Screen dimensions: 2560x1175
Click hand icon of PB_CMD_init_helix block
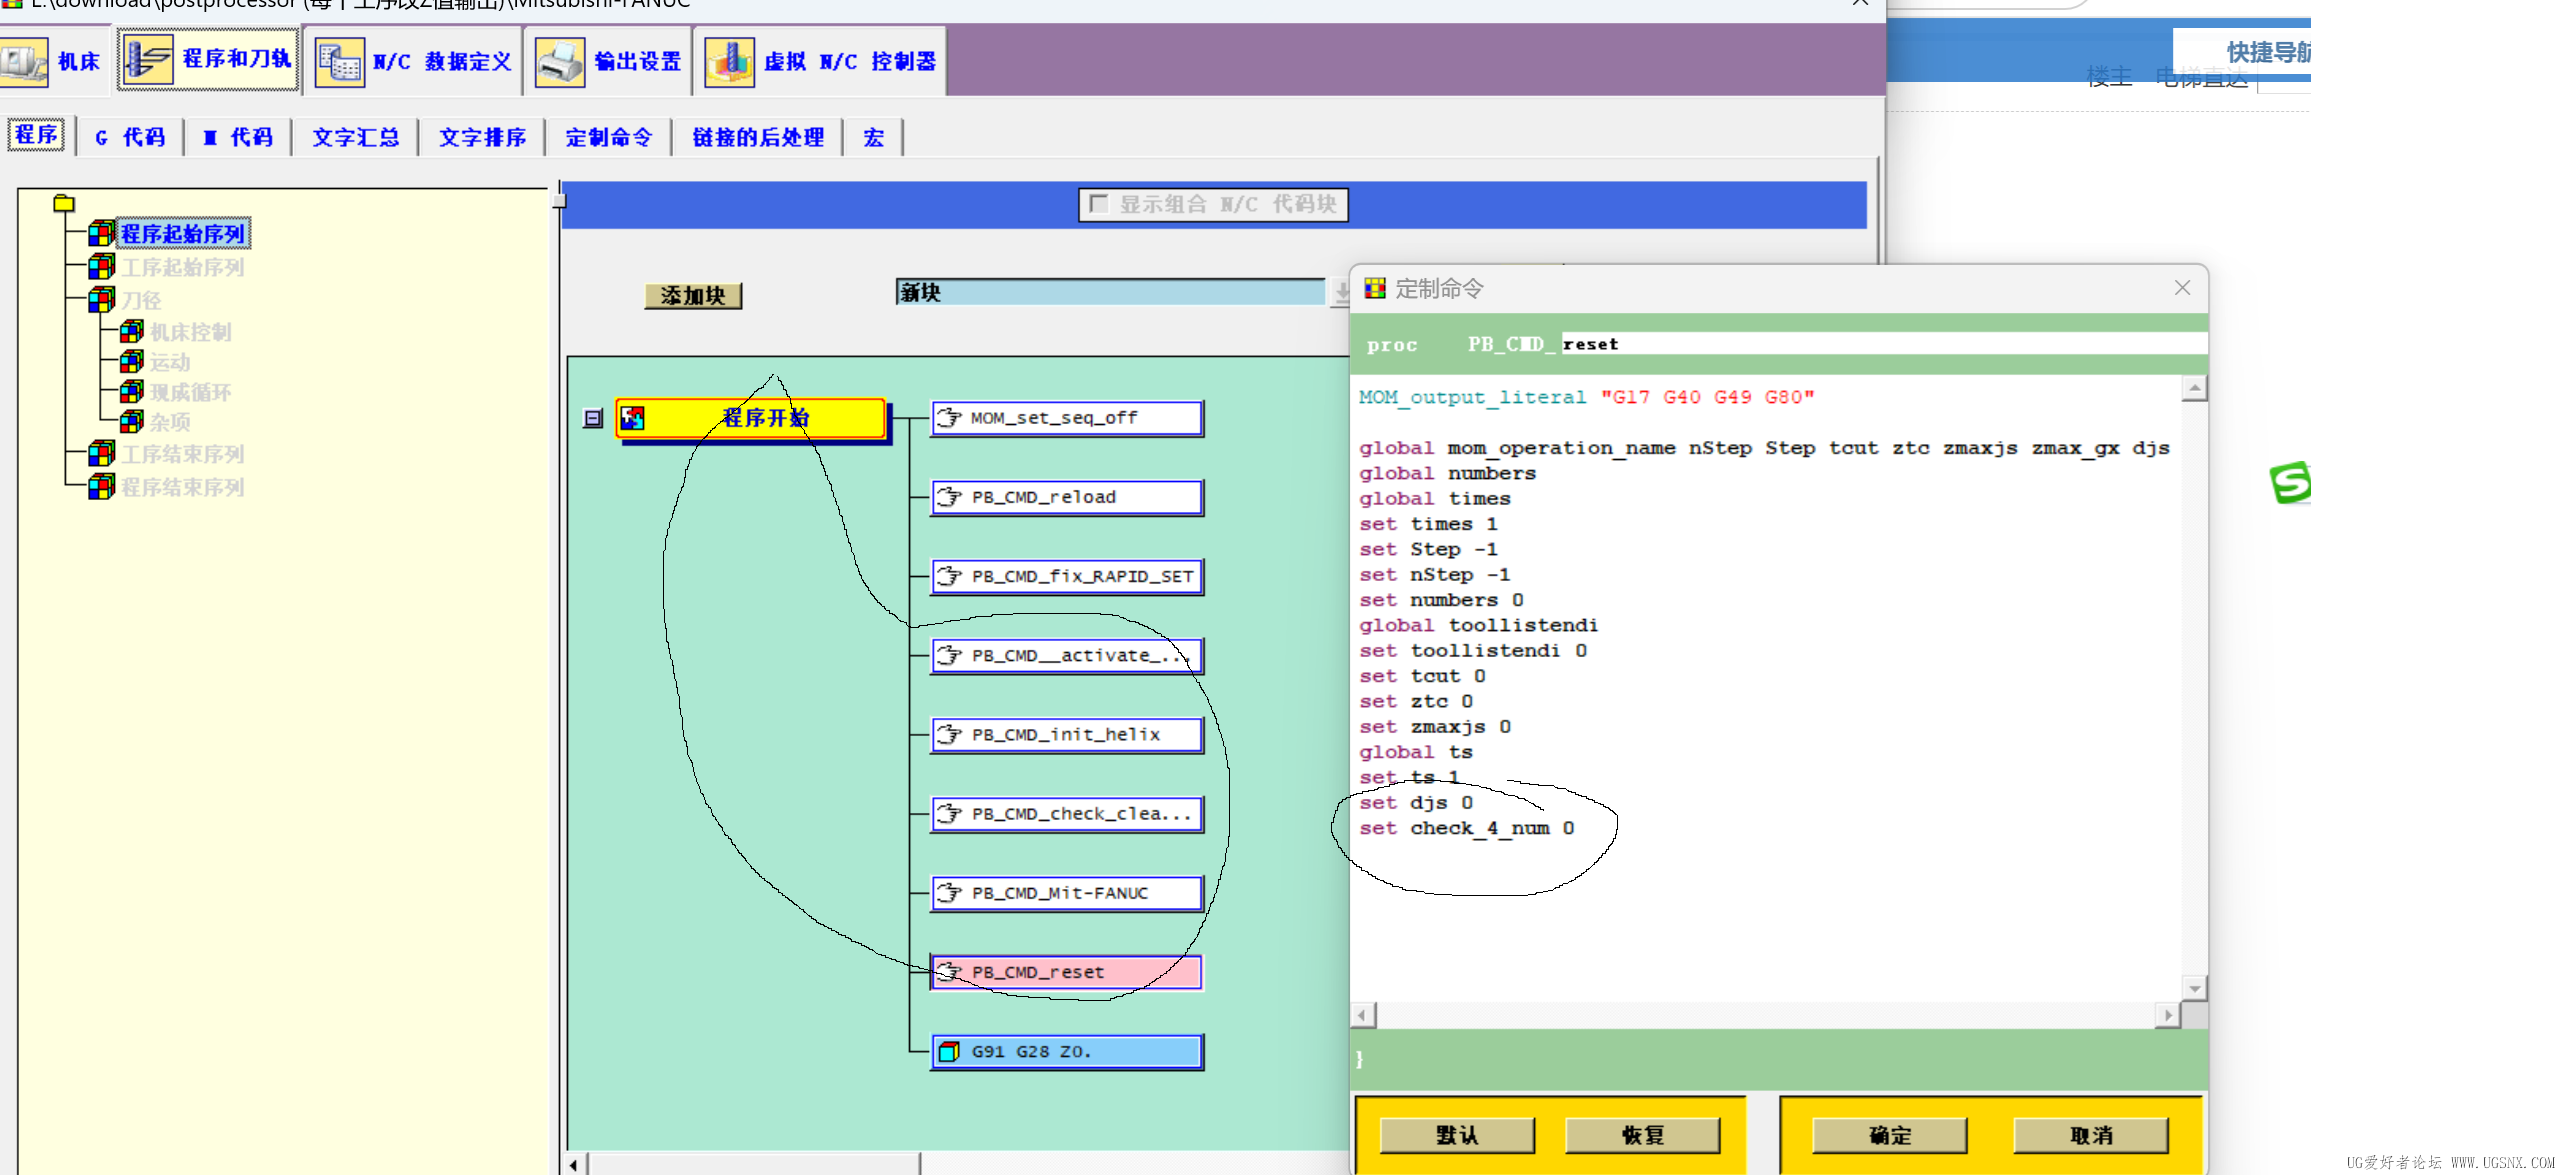coord(949,735)
